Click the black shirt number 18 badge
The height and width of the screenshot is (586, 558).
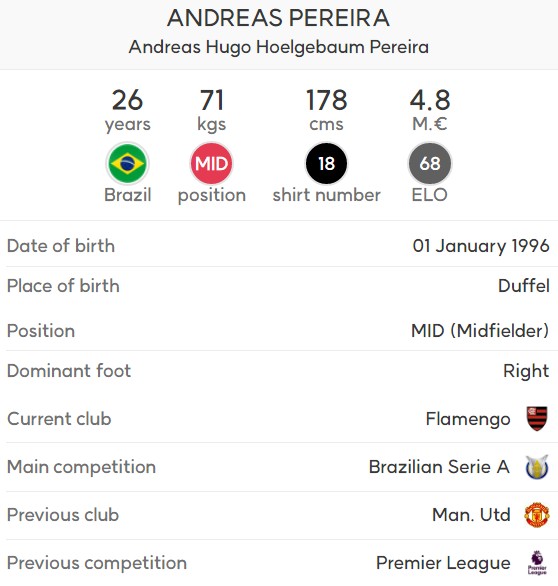click(326, 163)
